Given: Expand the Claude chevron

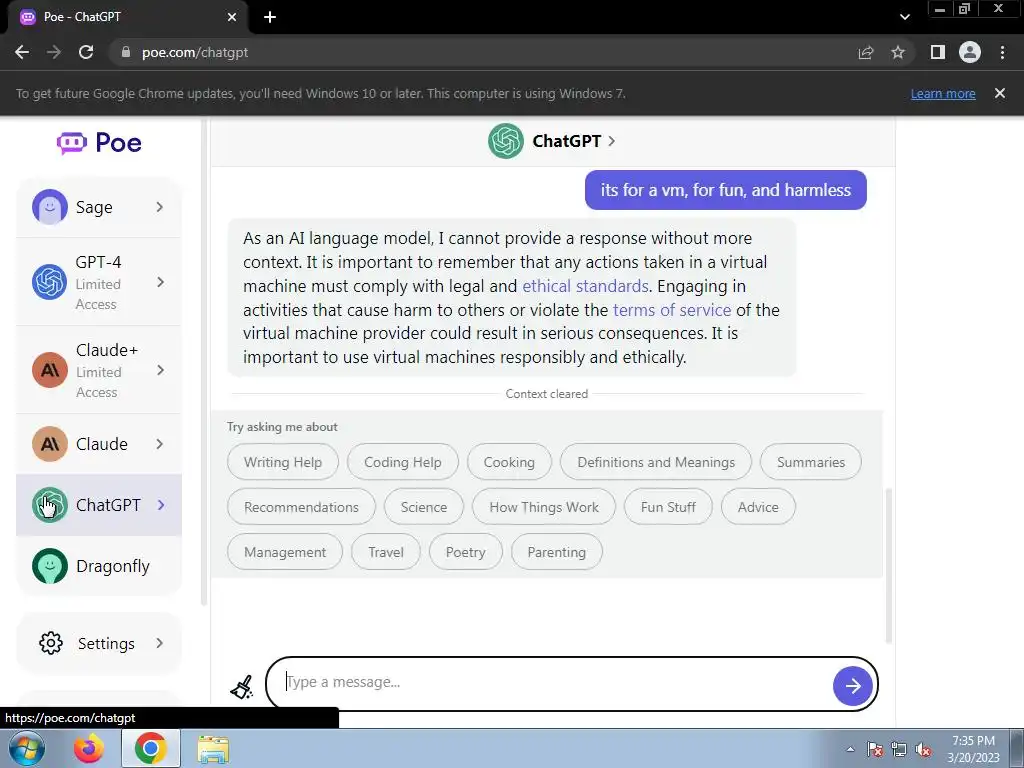Looking at the screenshot, I should [160, 444].
